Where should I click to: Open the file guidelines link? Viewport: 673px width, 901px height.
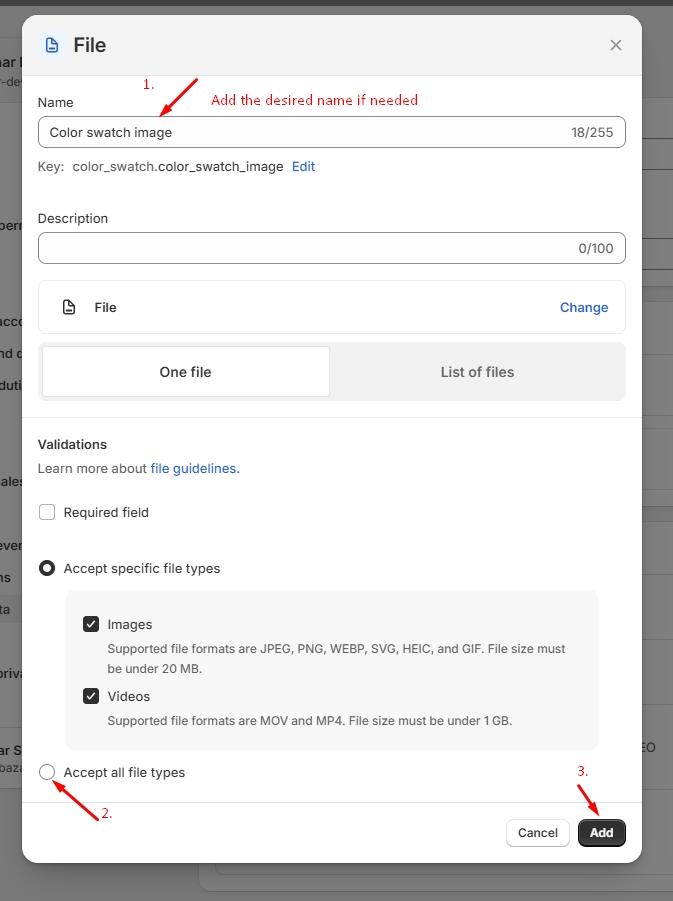tap(194, 468)
